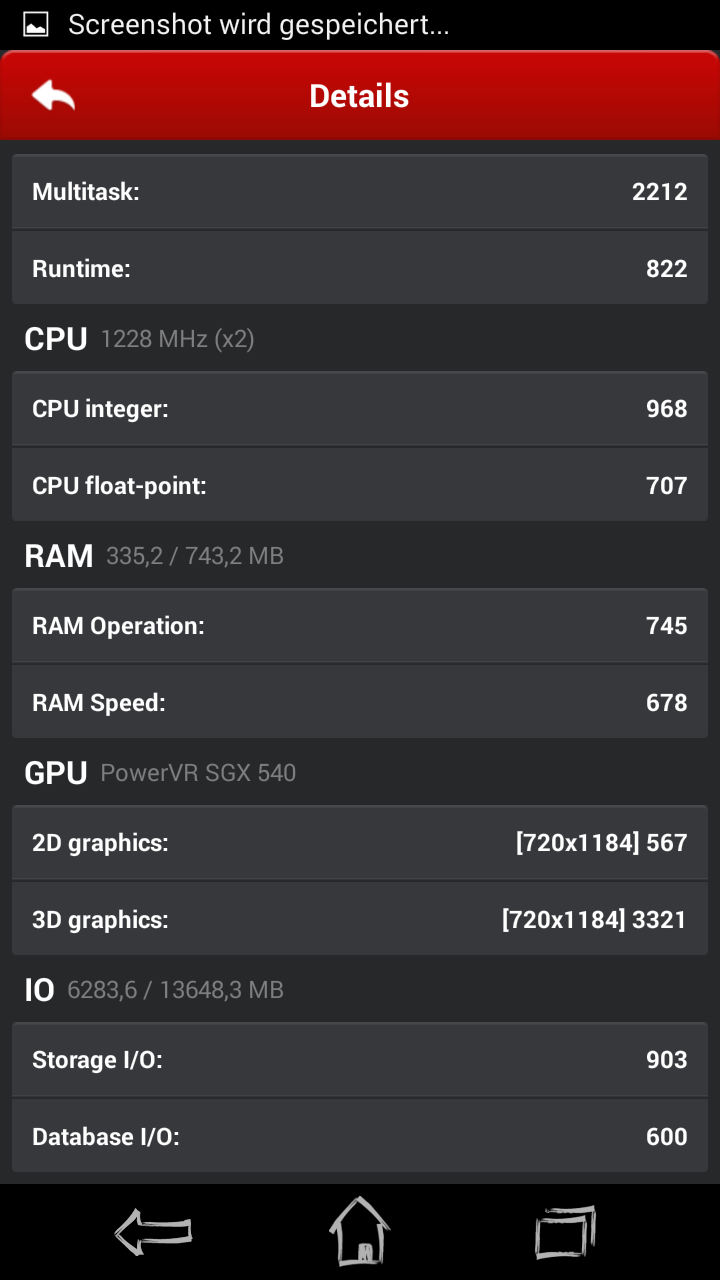Tap the GPU PowerVR SGX 540 heading
Viewport: 720px width, 1280px height.
(160, 773)
